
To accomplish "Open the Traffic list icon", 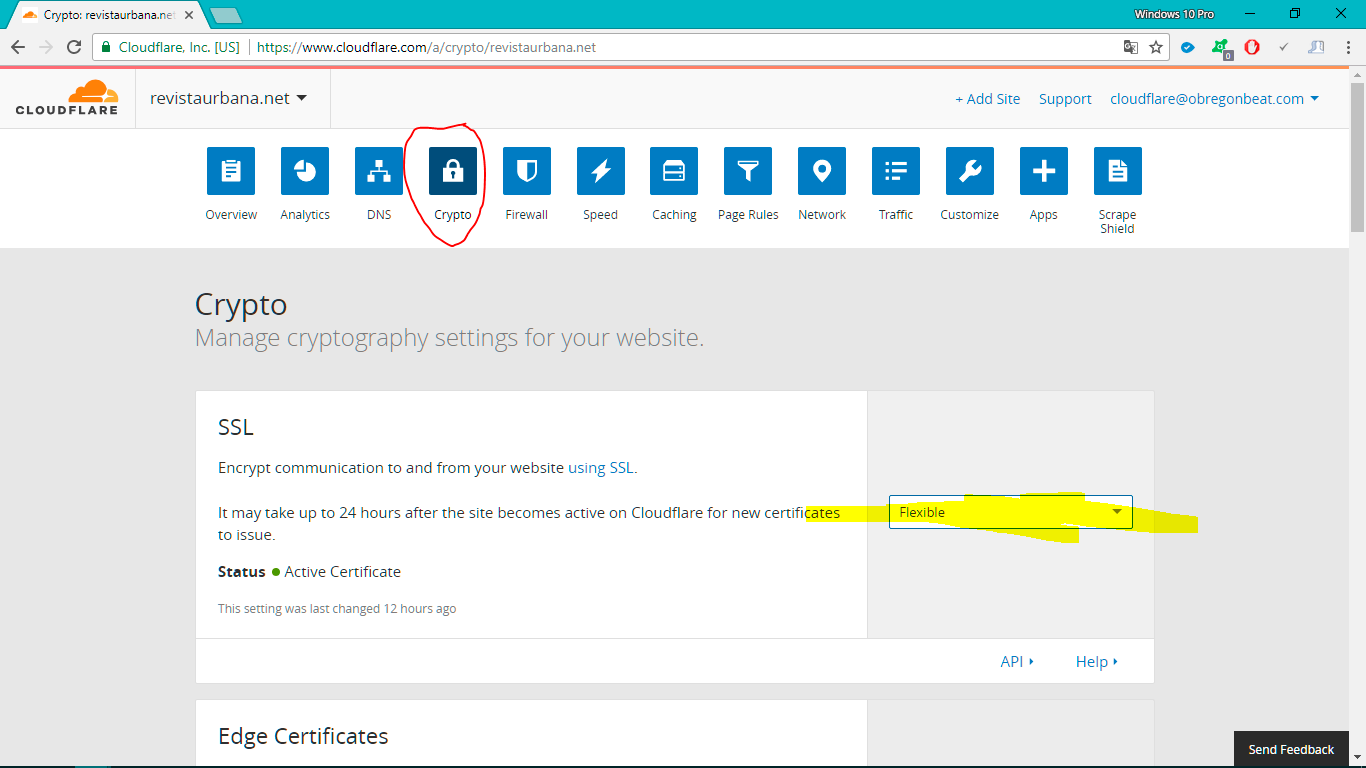I will pos(896,171).
